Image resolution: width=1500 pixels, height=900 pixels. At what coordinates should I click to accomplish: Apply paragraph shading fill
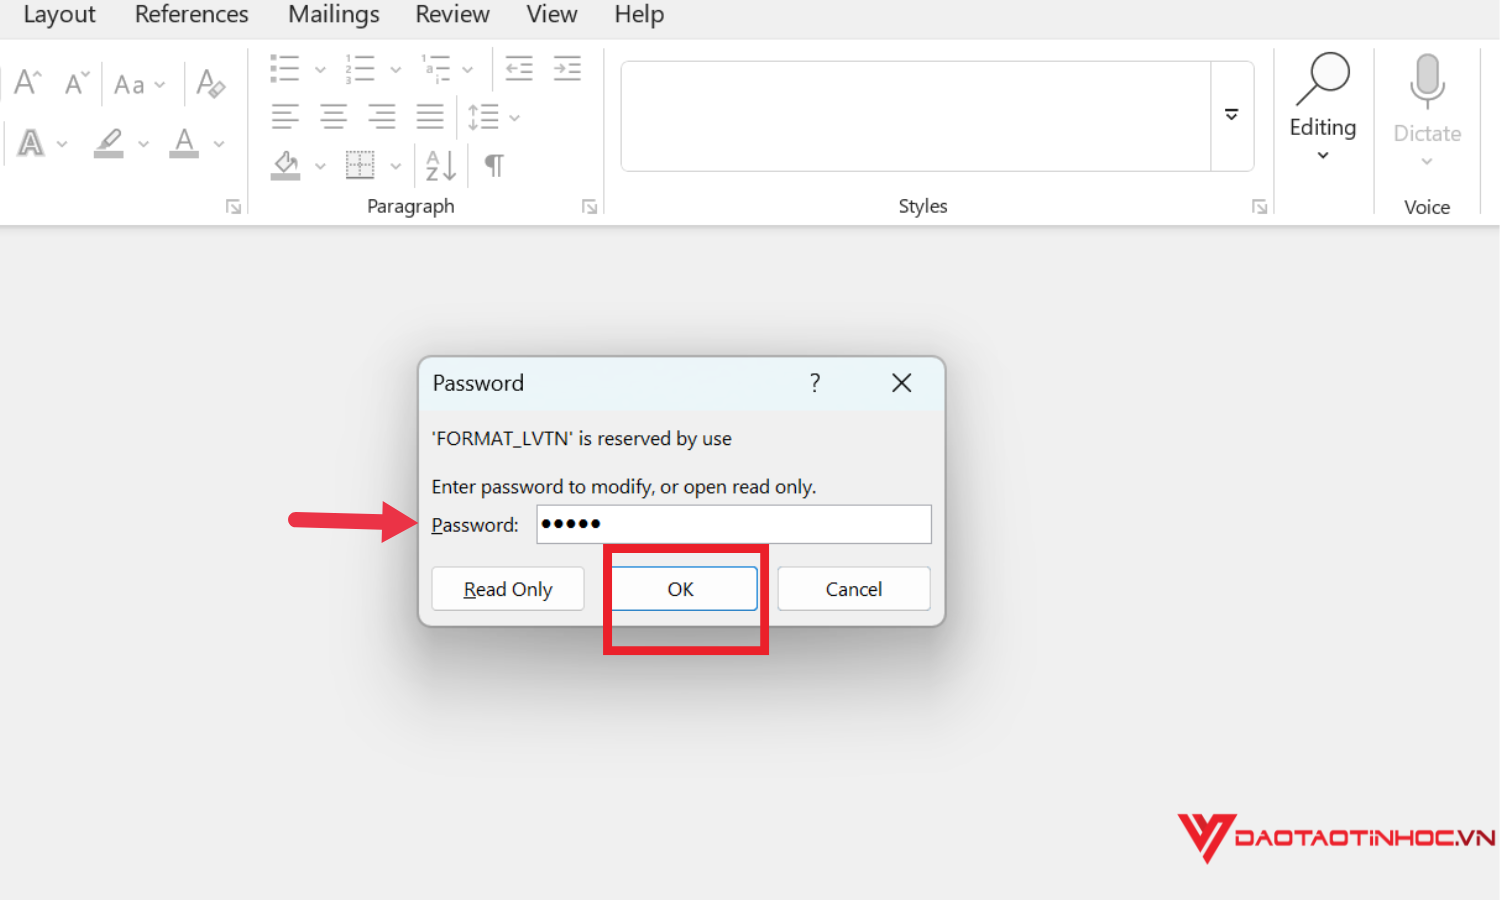pos(286,165)
